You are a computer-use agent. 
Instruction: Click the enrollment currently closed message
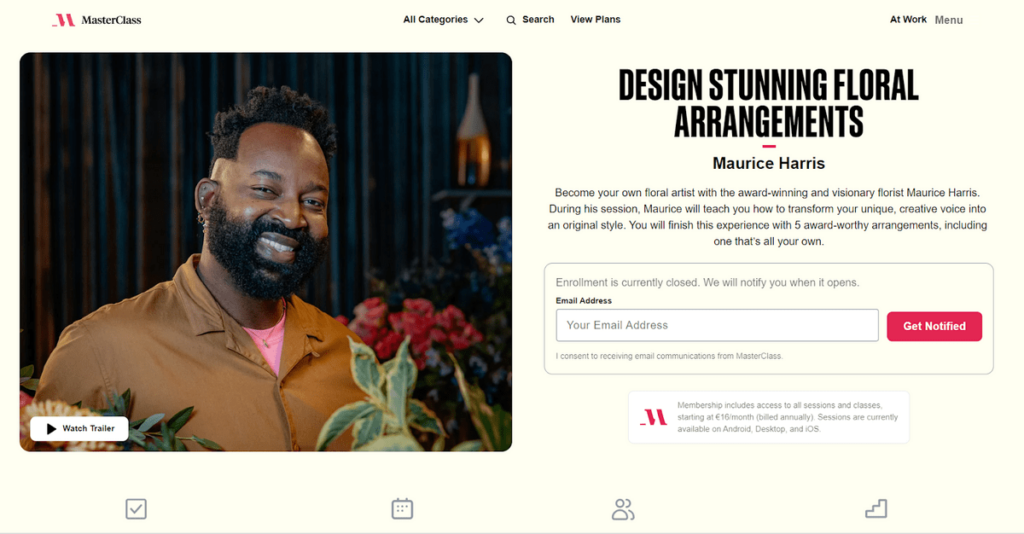click(707, 283)
